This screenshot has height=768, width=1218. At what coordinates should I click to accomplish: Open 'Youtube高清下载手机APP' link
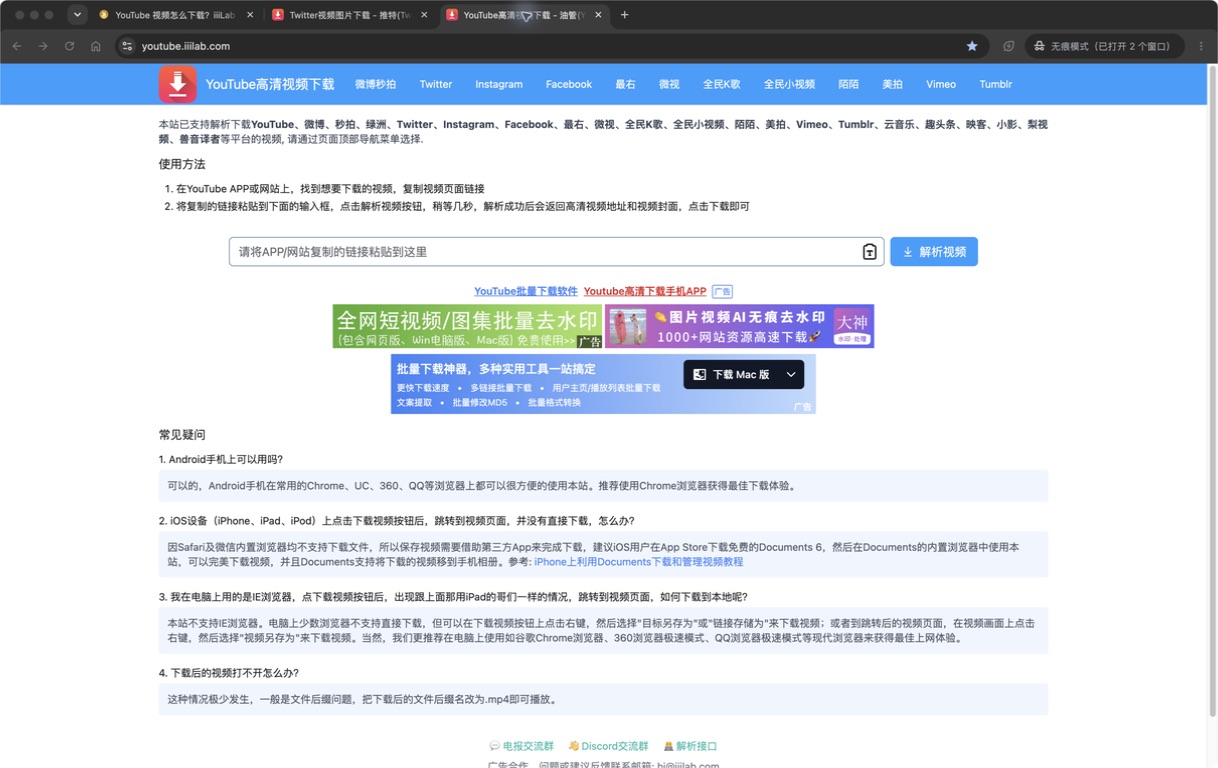(x=645, y=291)
